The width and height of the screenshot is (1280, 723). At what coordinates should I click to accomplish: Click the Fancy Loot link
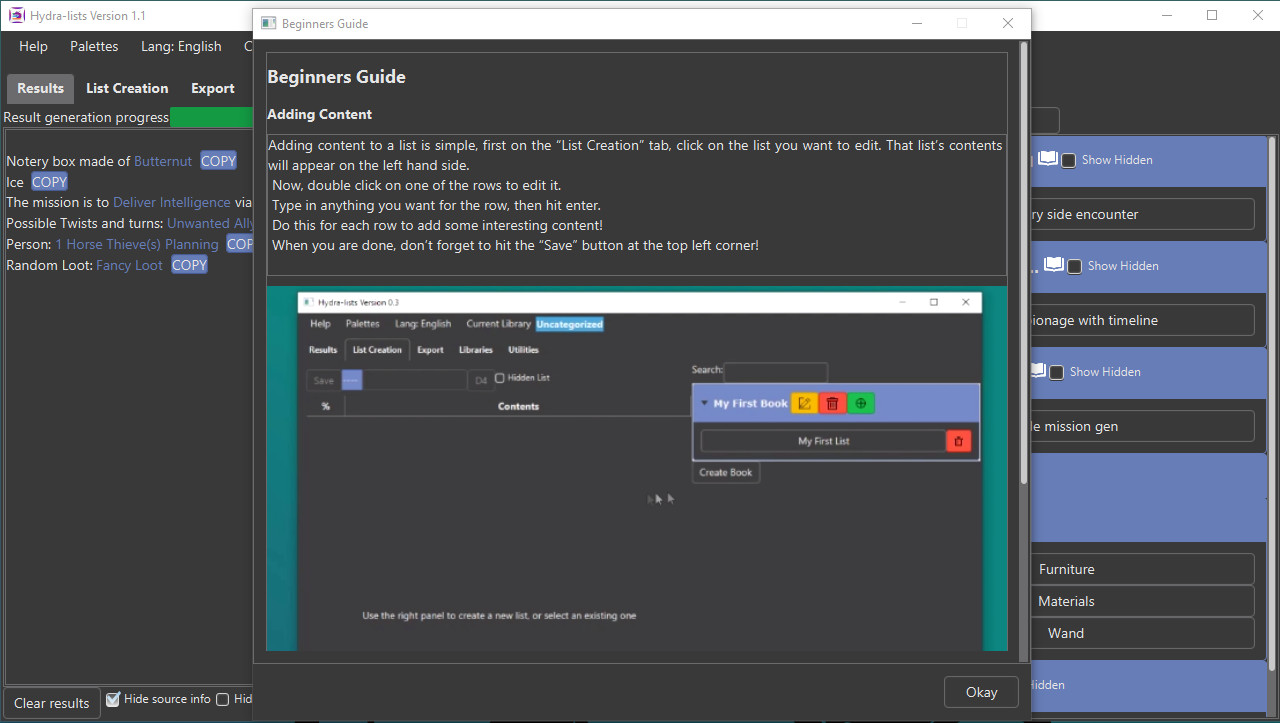(x=129, y=265)
